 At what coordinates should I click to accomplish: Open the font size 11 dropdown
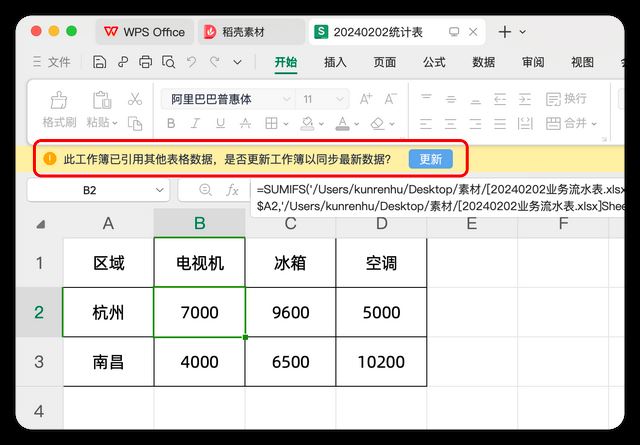tap(340, 99)
